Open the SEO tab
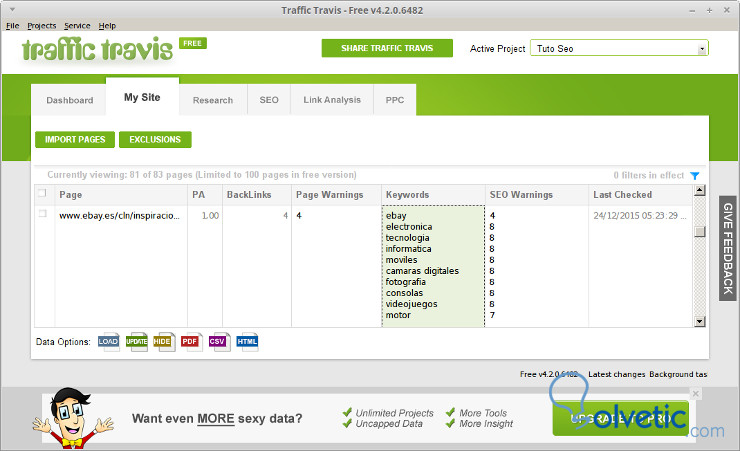This screenshot has width=740, height=451. [x=269, y=100]
